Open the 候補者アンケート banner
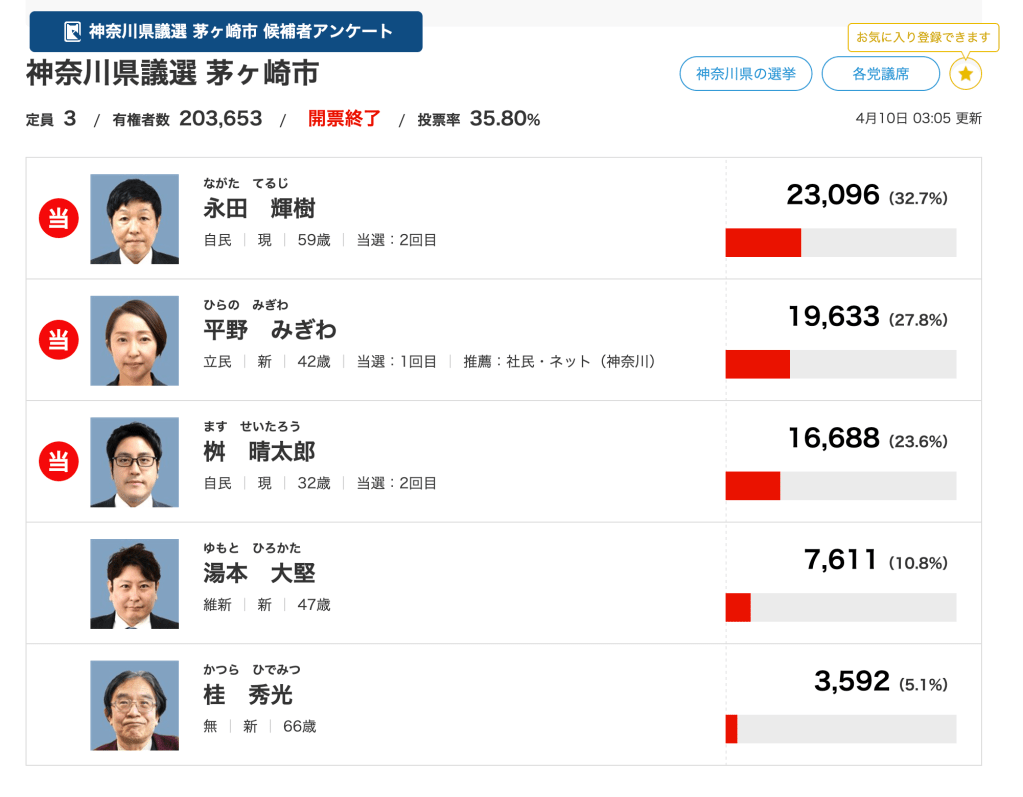 pos(226,32)
